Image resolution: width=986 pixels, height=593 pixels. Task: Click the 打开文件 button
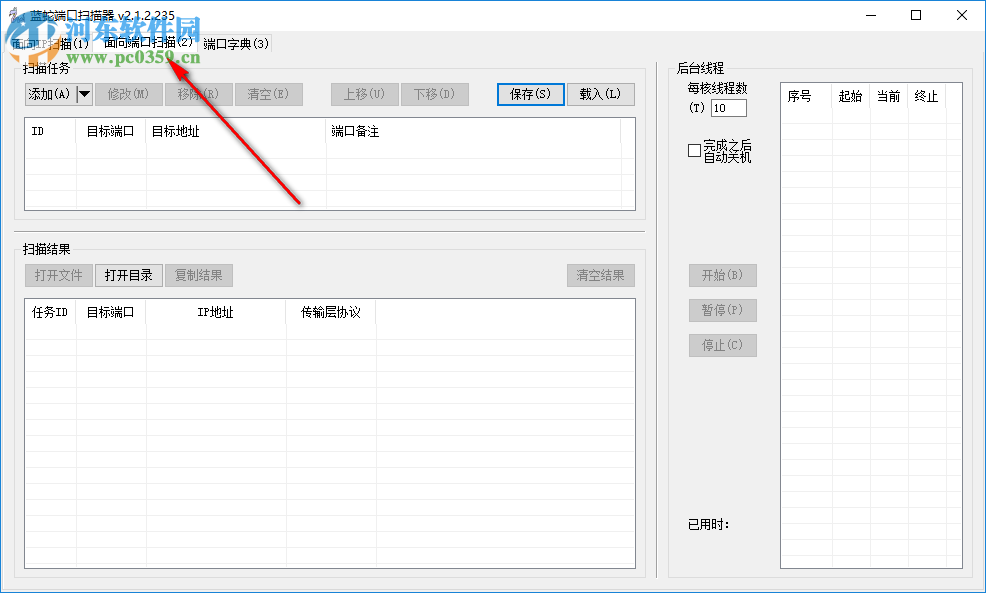pos(59,275)
